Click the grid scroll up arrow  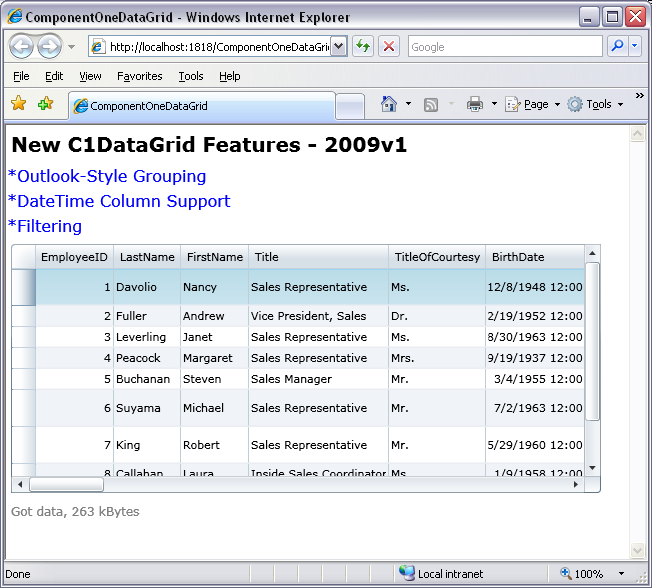coord(593,253)
